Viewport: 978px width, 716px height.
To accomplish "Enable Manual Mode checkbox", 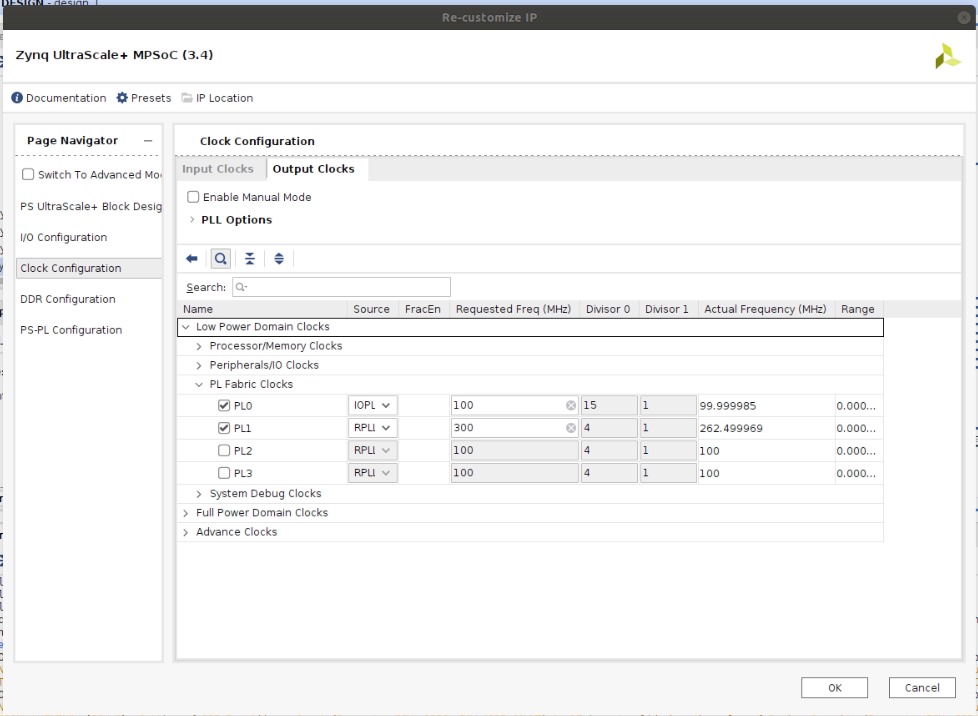I will coord(194,197).
